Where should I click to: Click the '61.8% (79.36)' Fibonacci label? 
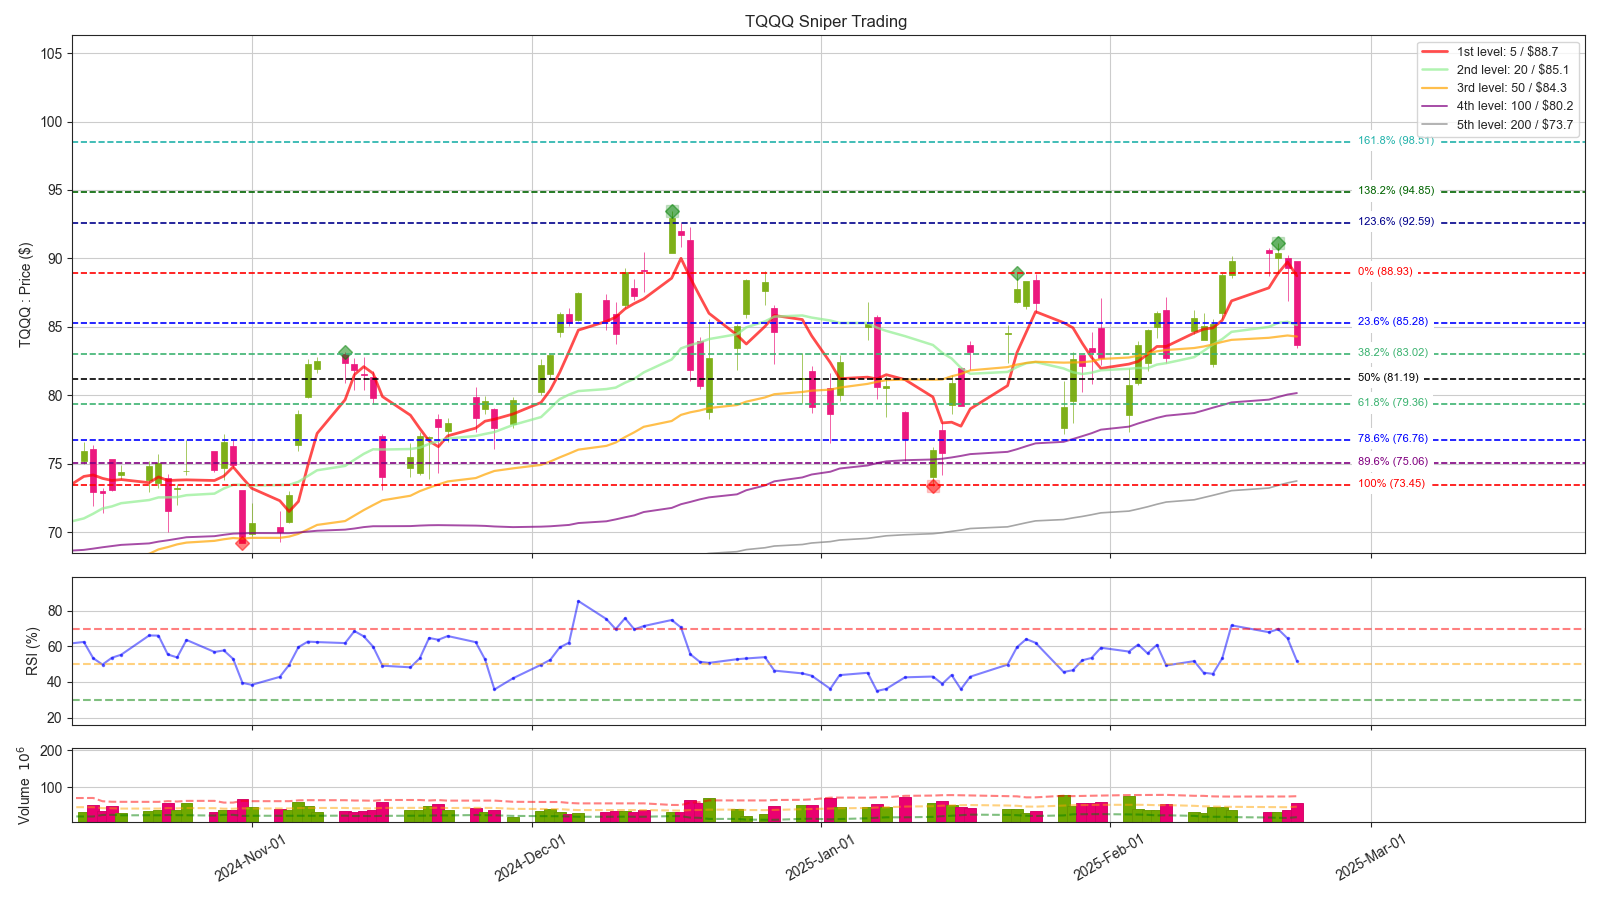pos(1393,403)
